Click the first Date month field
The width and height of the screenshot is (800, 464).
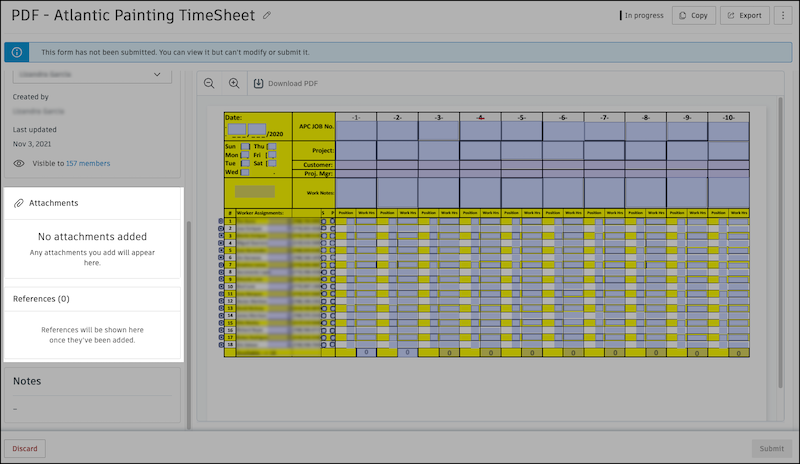pos(237,129)
